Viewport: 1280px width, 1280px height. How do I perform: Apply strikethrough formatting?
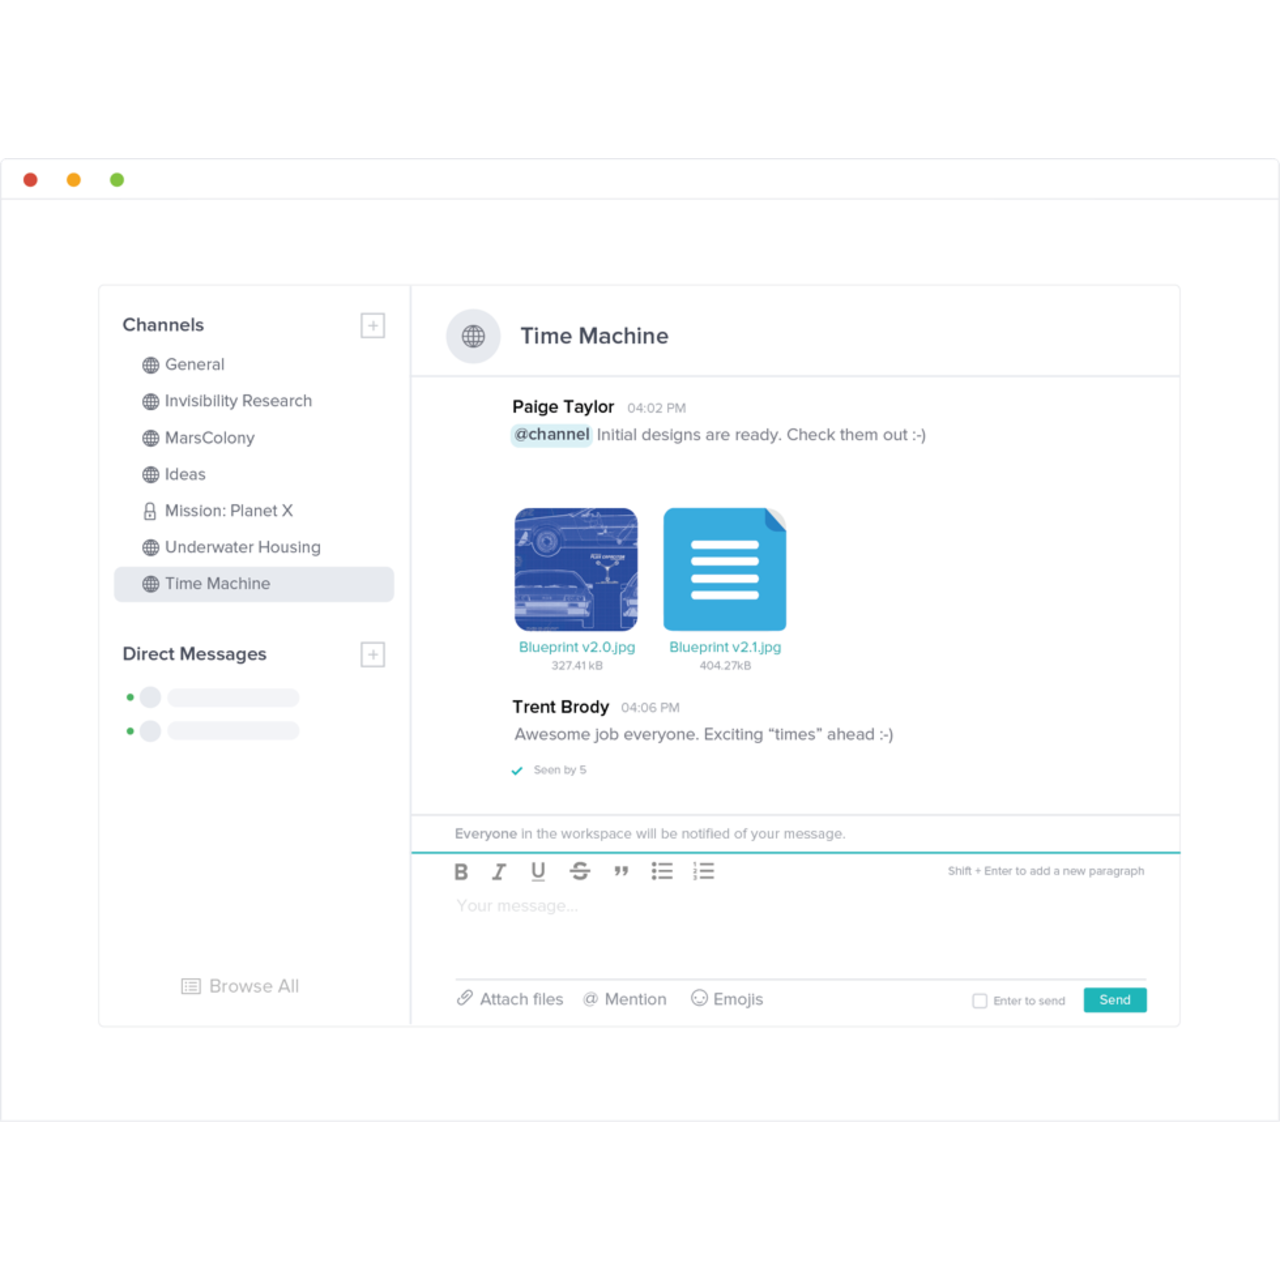point(580,871)
